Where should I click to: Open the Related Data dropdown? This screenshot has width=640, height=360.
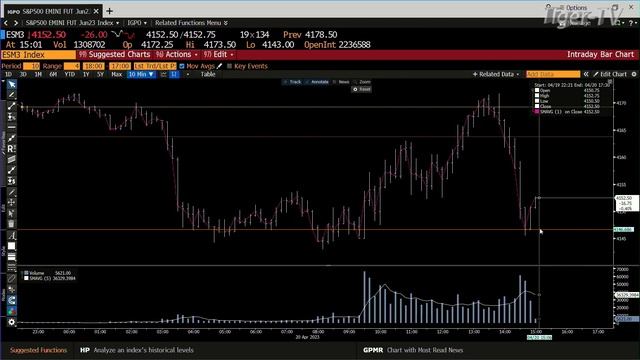496,74
